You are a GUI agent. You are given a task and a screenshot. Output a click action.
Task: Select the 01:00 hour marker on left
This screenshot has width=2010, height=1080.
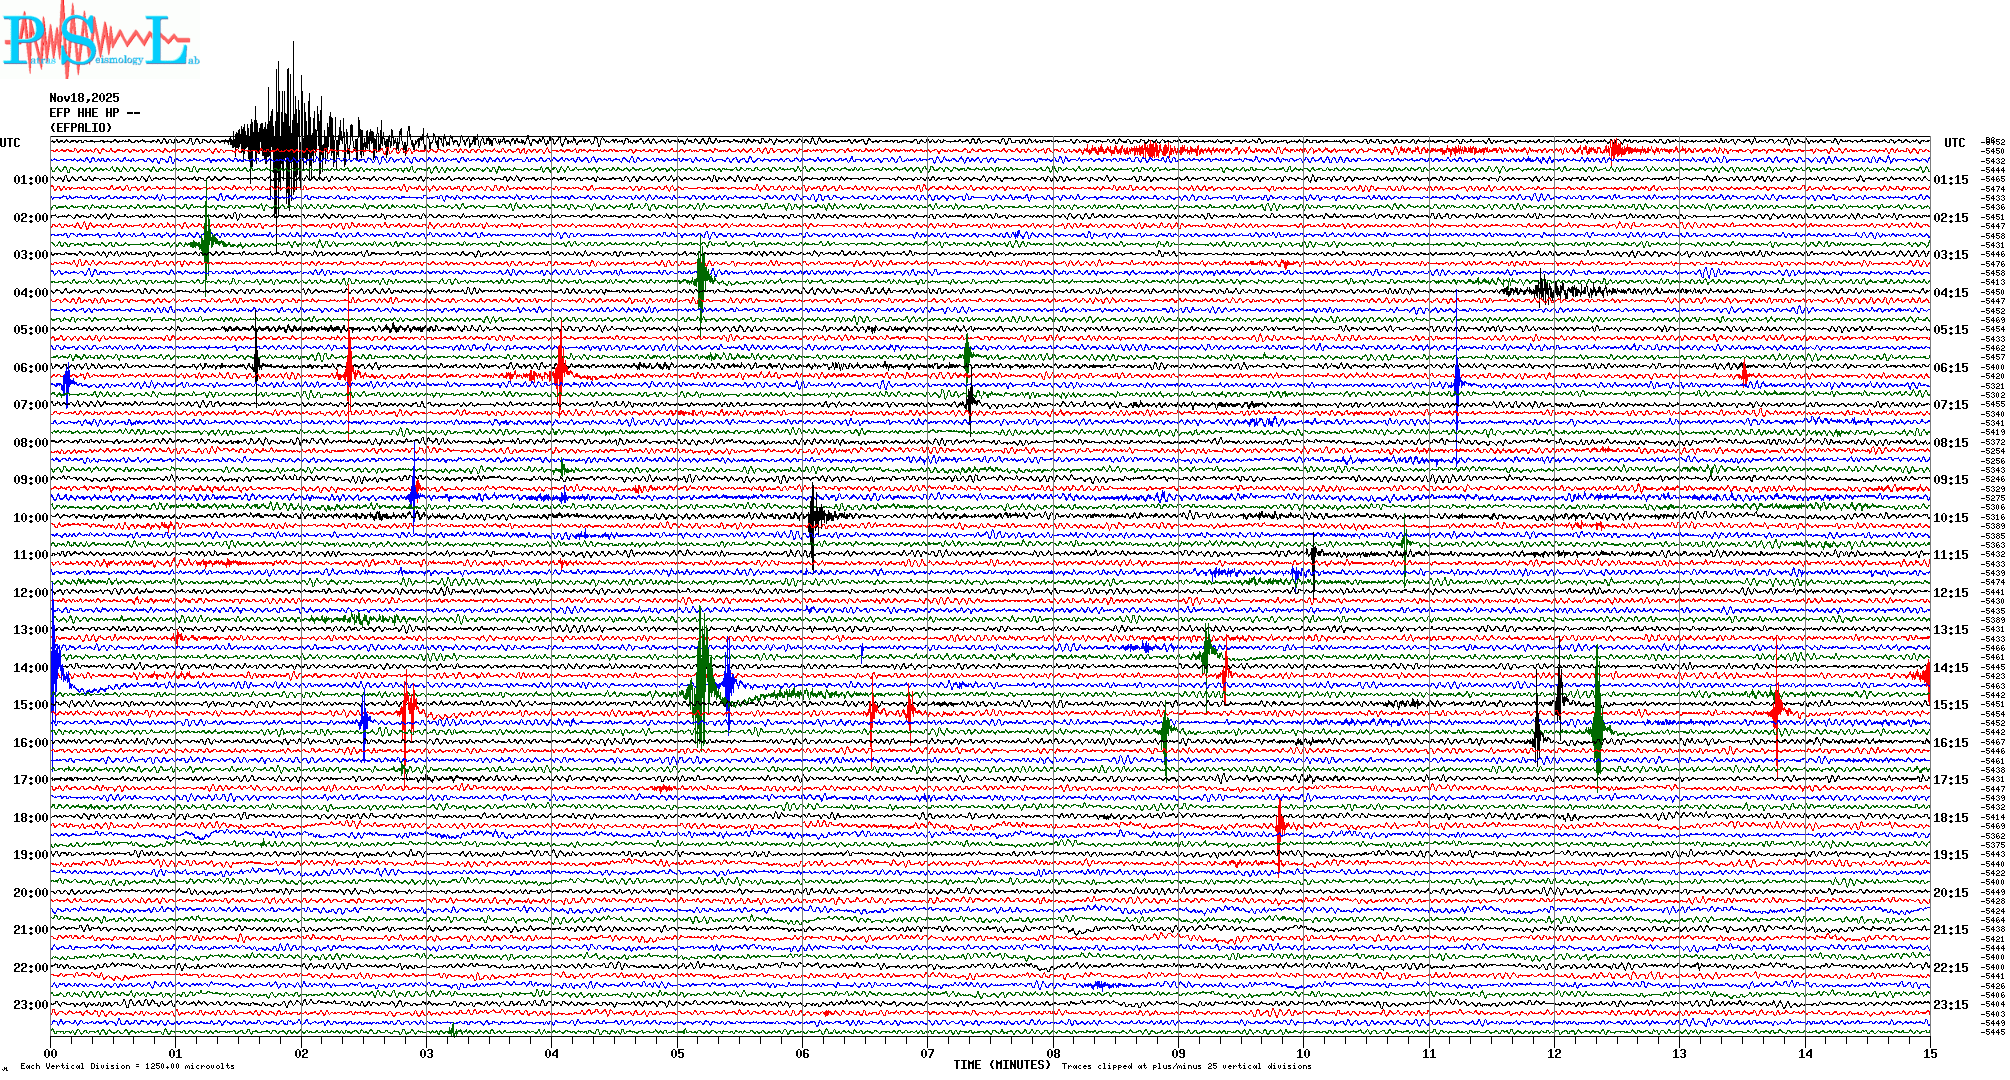coord(30,180)
